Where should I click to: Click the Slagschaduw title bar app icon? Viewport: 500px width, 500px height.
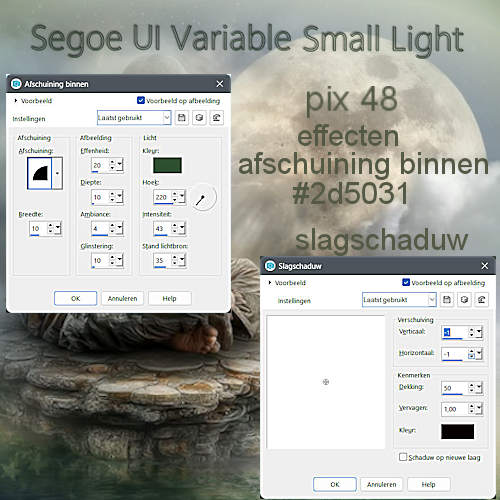click(270, 266)
